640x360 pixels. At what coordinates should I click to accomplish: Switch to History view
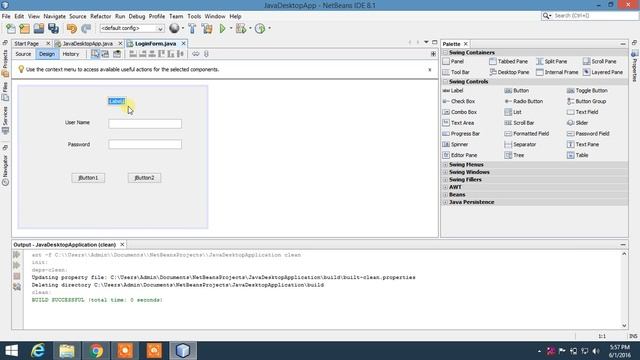click(71, 54)
